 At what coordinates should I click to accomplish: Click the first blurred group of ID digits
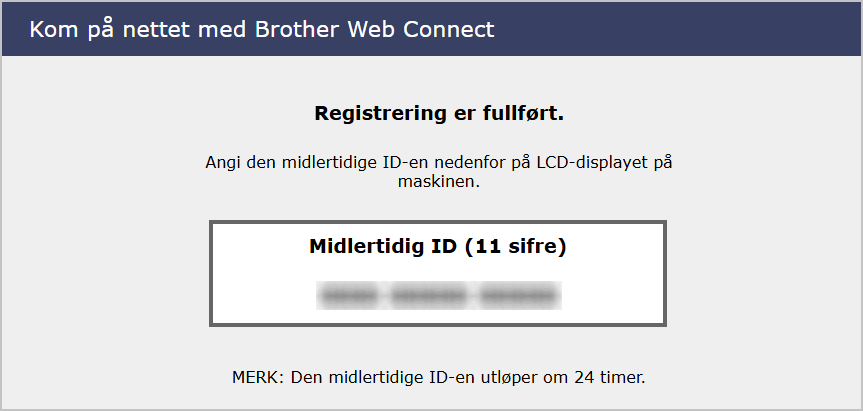pyautogui.click(x=350, y=294)
